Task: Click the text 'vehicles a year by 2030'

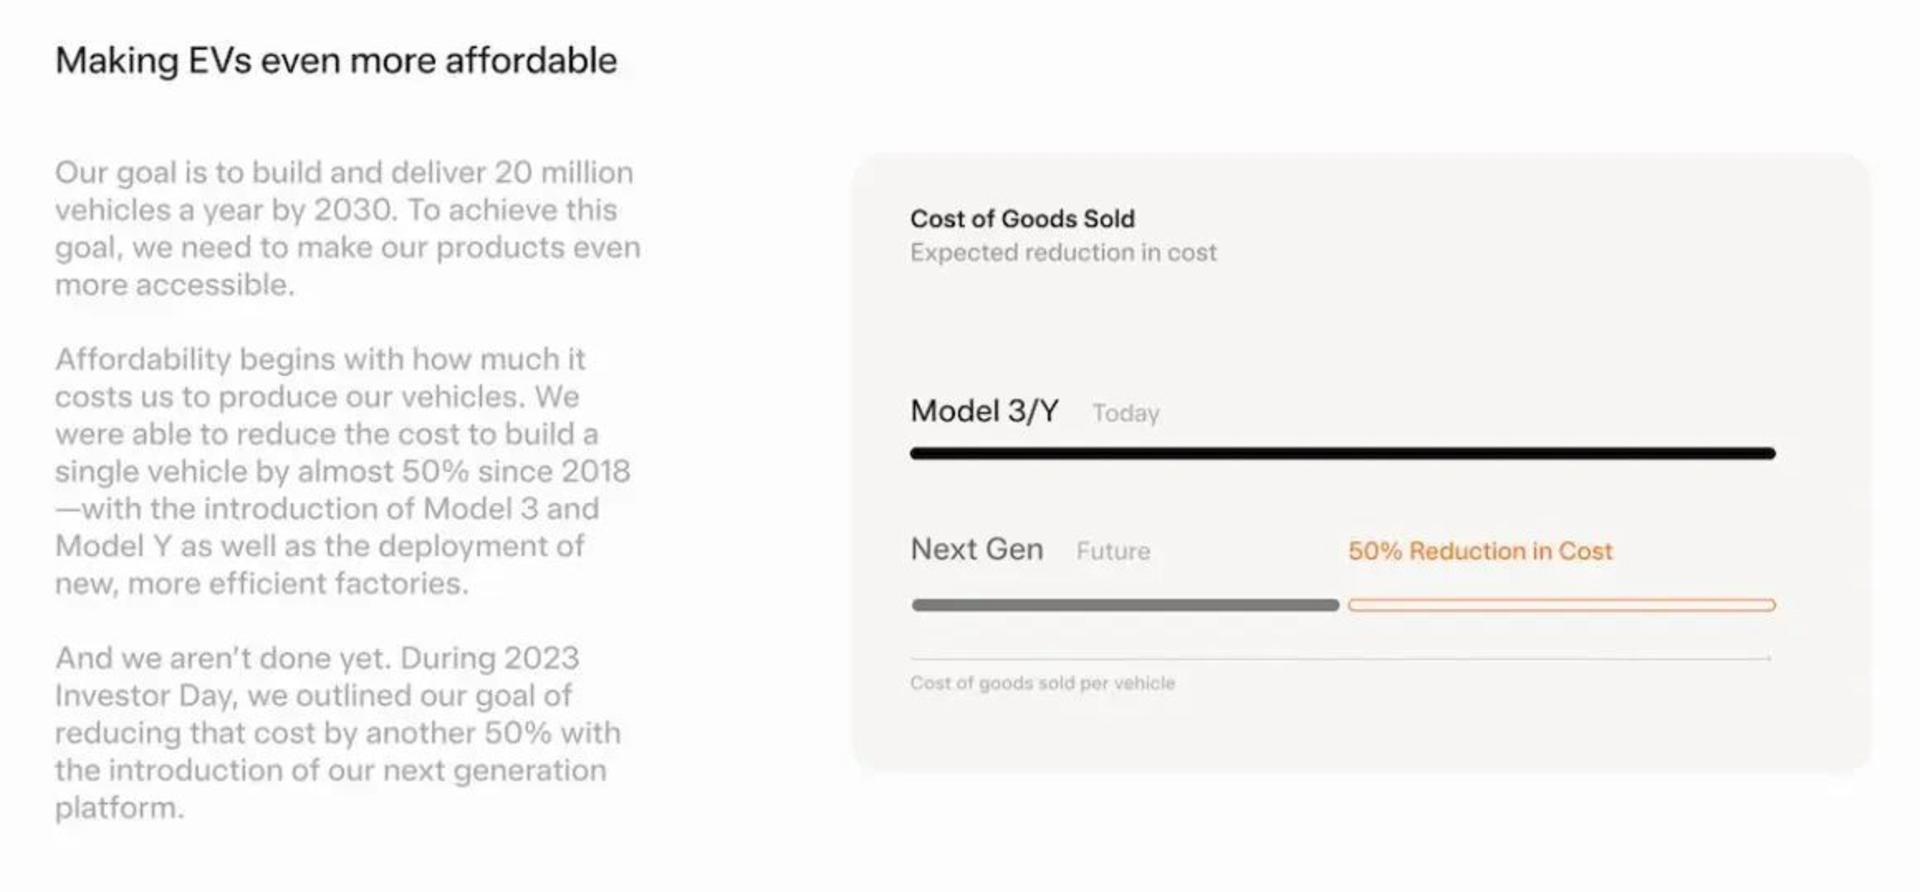Action: tap(226, 210)
